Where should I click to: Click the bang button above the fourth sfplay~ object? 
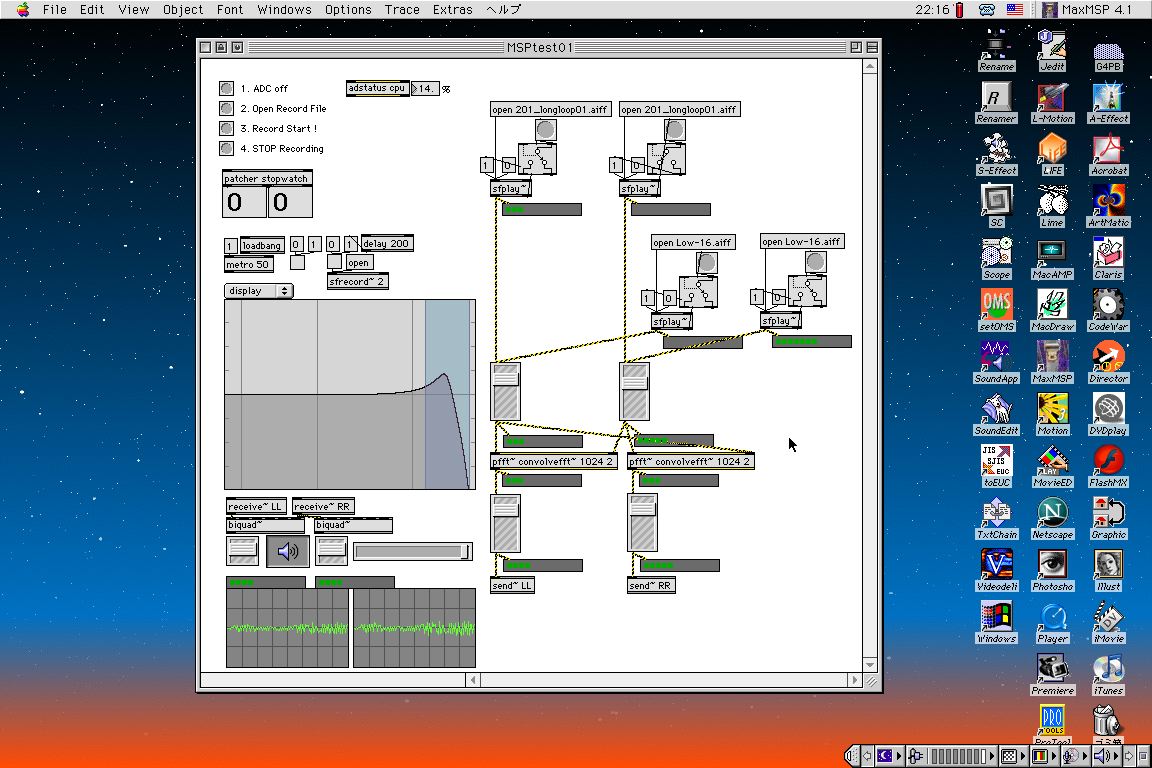pos(816,262)
